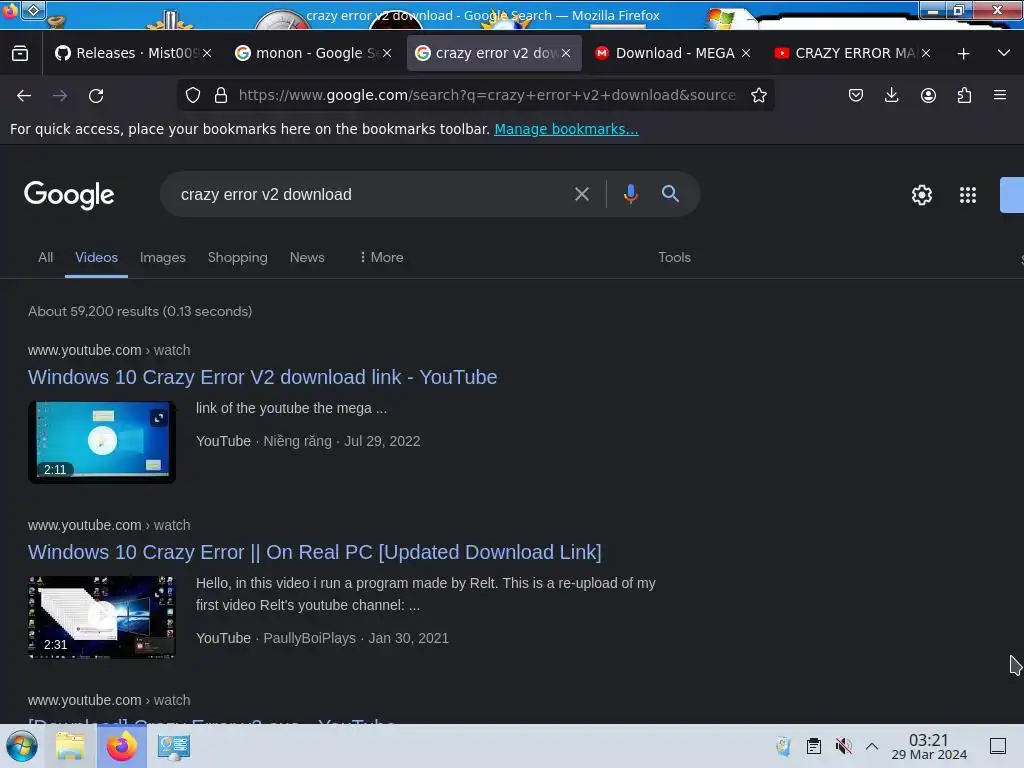Select the Shopping results filter
This screenshot has height=768, width=1024.
238,257
